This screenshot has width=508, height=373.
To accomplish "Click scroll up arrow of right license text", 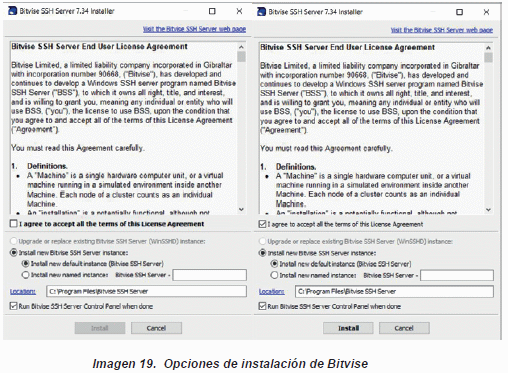I will coord(488,48).
